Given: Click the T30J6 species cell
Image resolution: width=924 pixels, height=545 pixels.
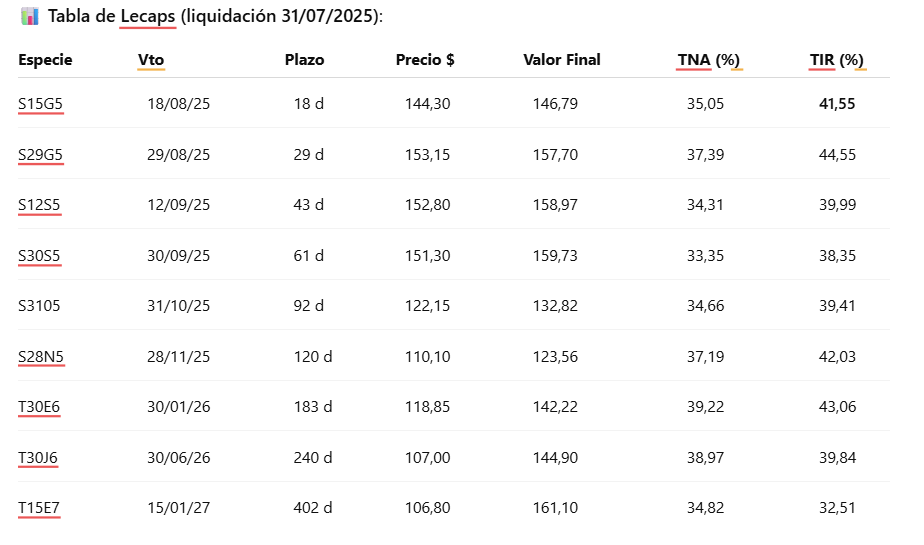Looking at the screenshot, I should [38, 457].
